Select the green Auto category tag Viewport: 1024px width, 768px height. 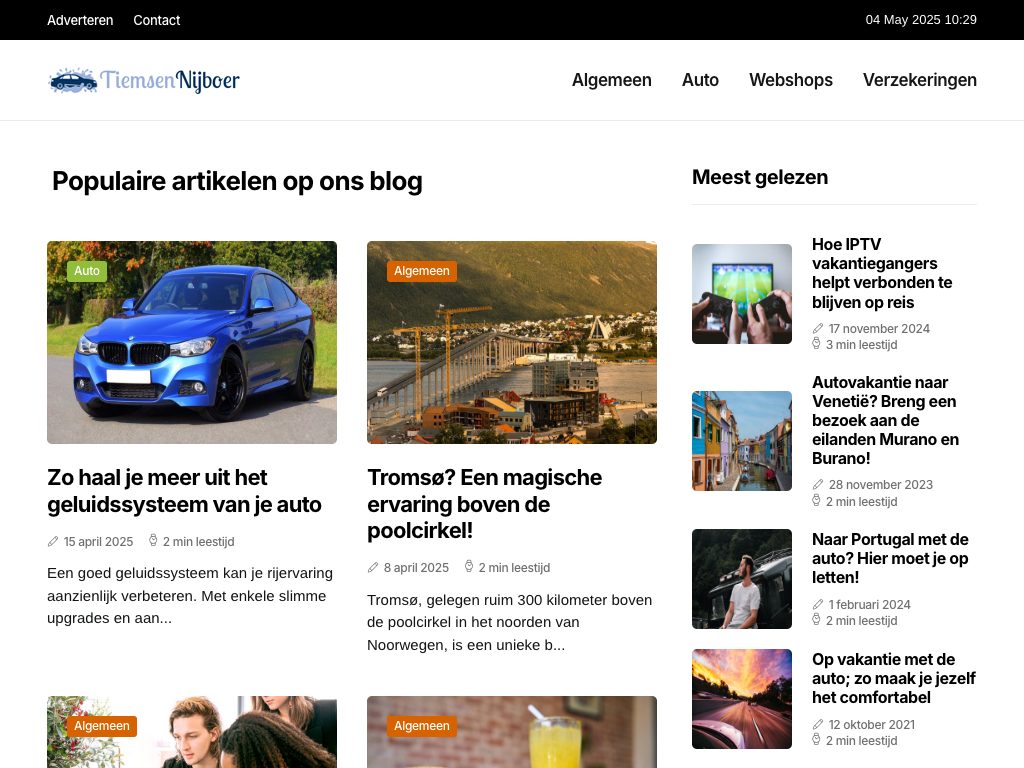(87, 271)
